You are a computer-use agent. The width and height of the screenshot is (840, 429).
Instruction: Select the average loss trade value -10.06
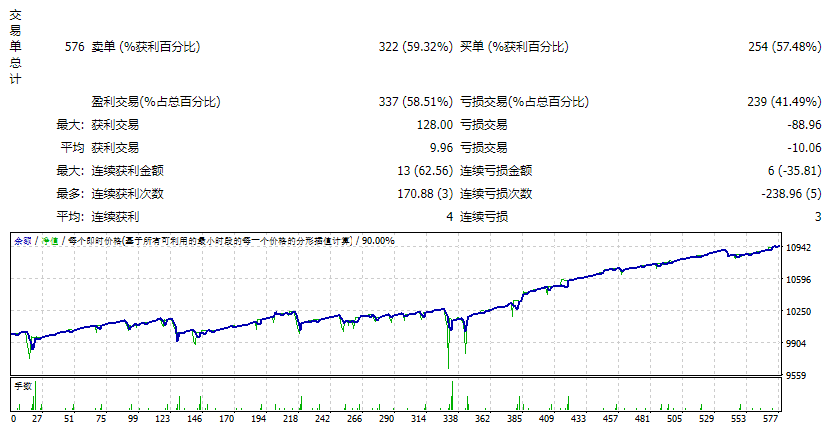pos(804,148)
